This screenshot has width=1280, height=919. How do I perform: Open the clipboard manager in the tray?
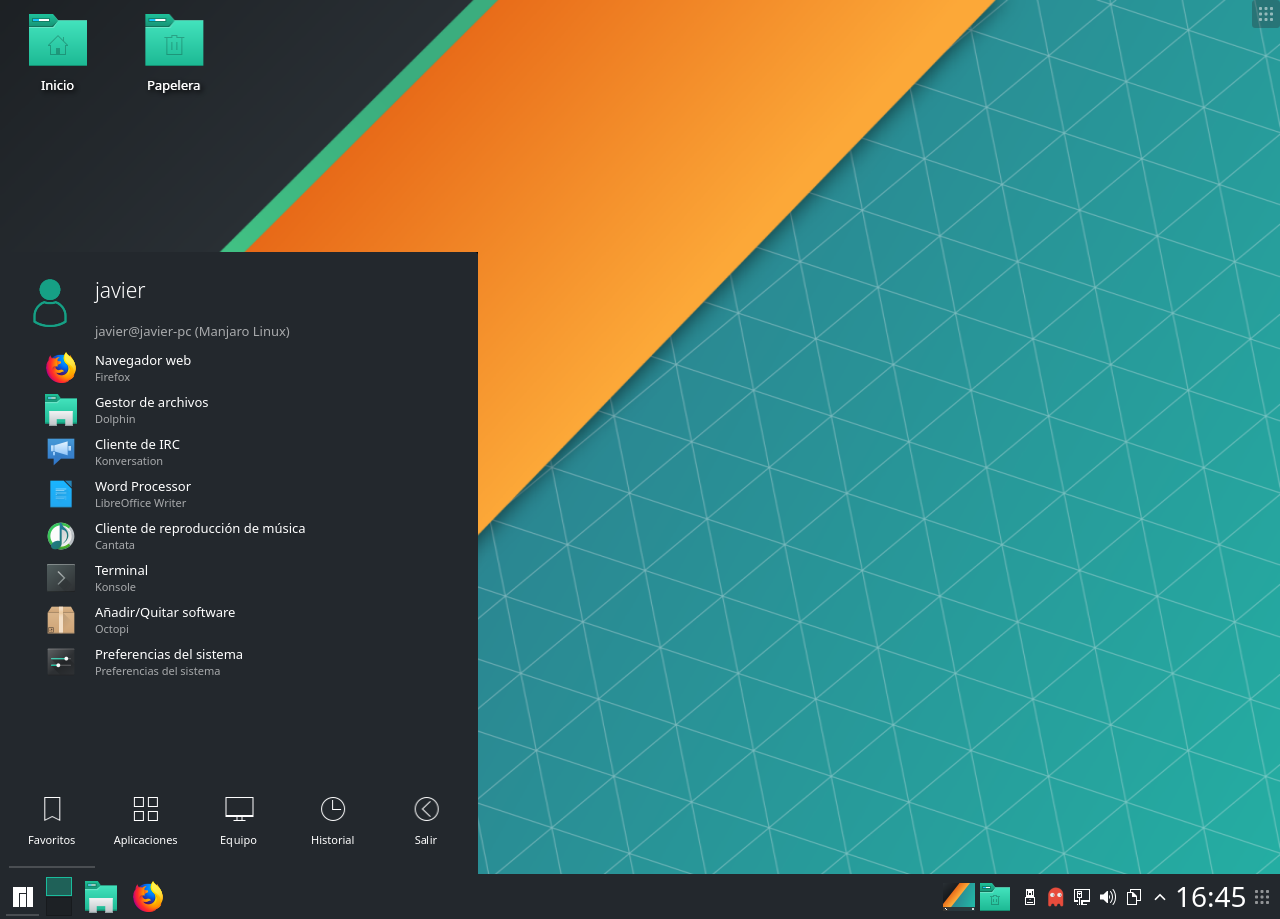1134,897
